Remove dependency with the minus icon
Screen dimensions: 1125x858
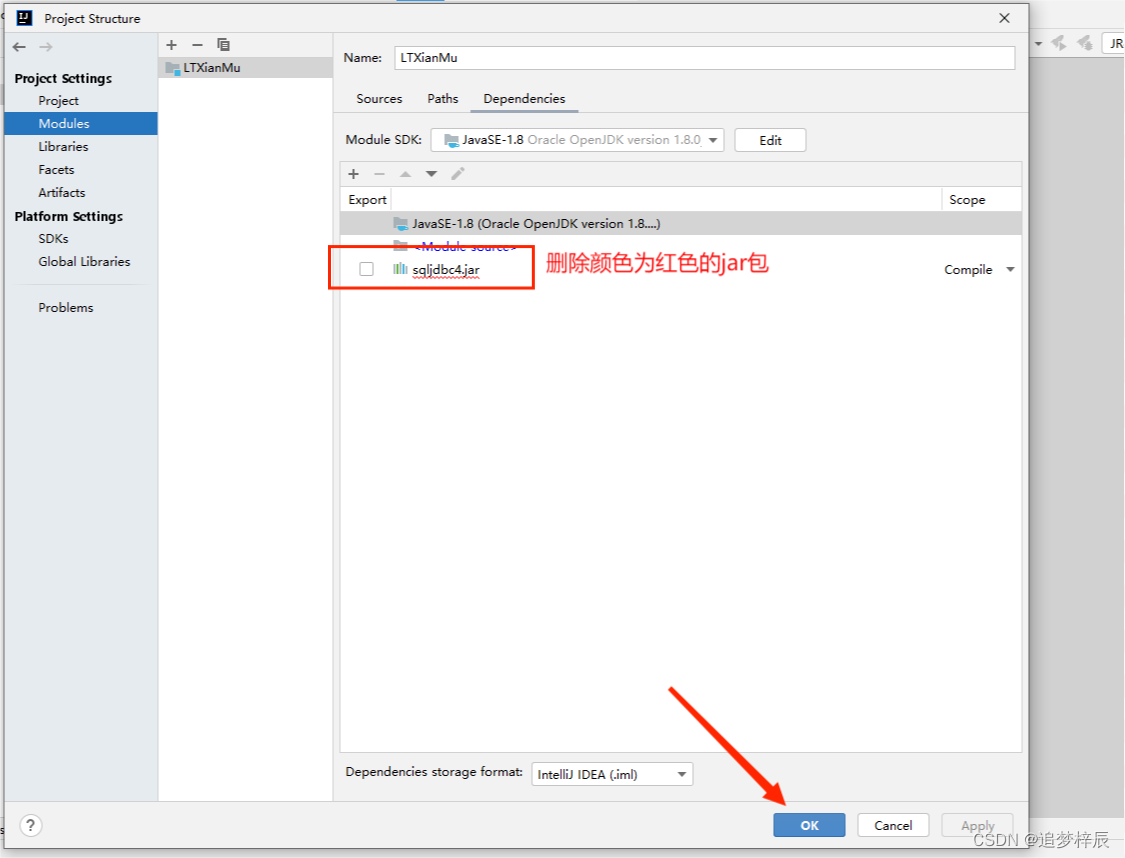click(x=380, y=174)
